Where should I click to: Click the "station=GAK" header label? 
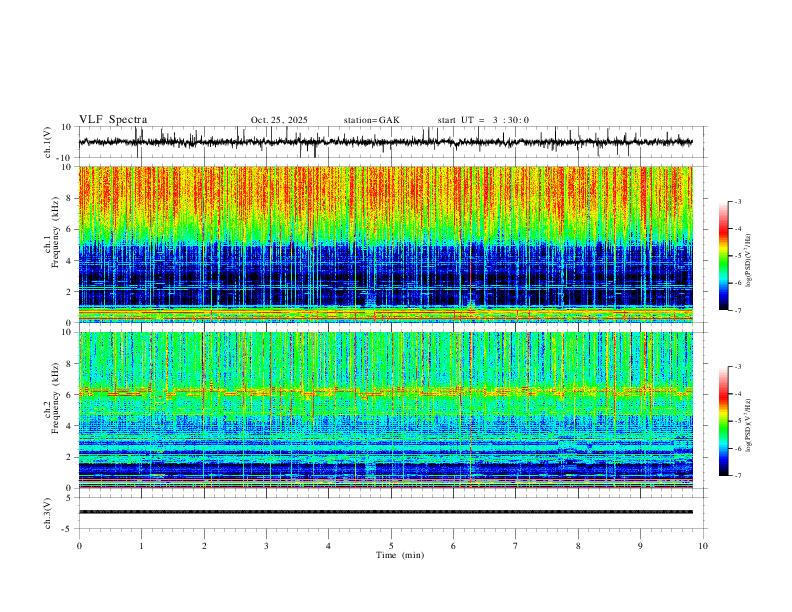pos(371,120)
